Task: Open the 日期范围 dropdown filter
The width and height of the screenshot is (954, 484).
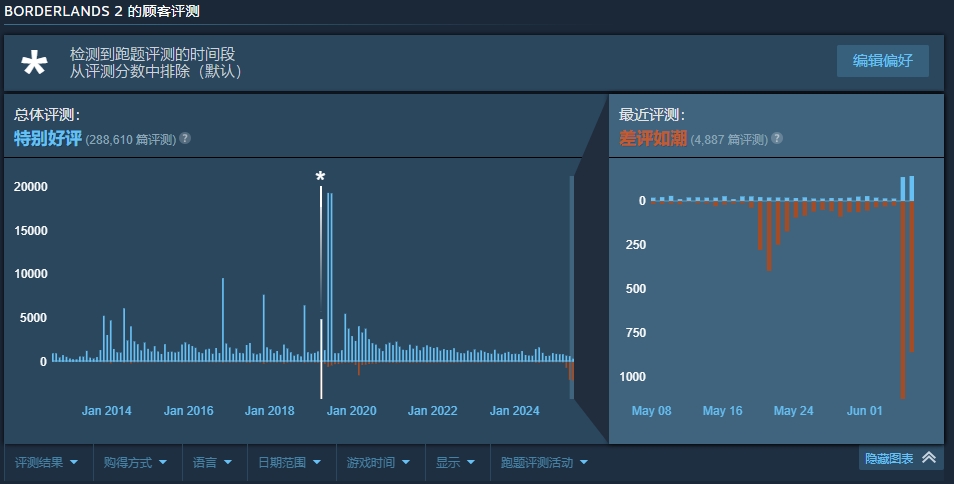Action: click(290, 463)
